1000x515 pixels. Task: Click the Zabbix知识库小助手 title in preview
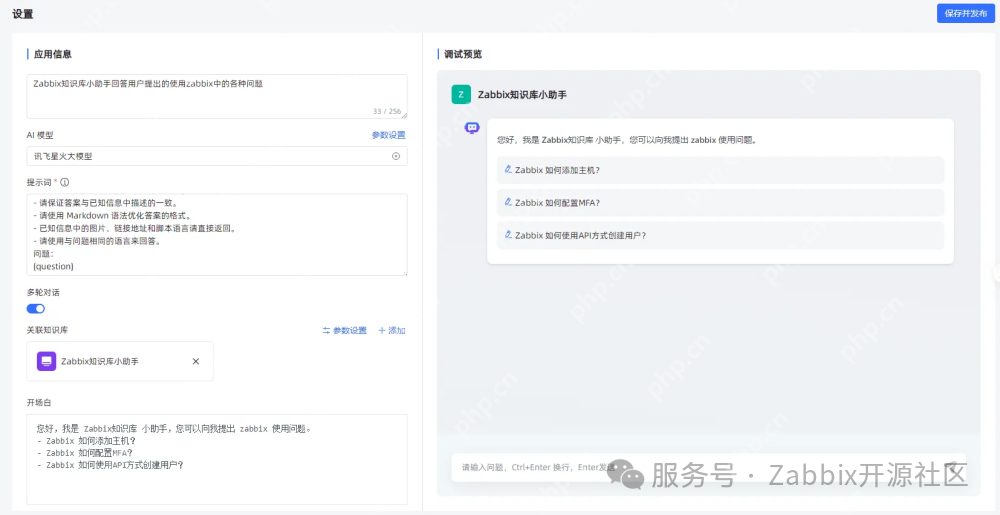[522, 94]
